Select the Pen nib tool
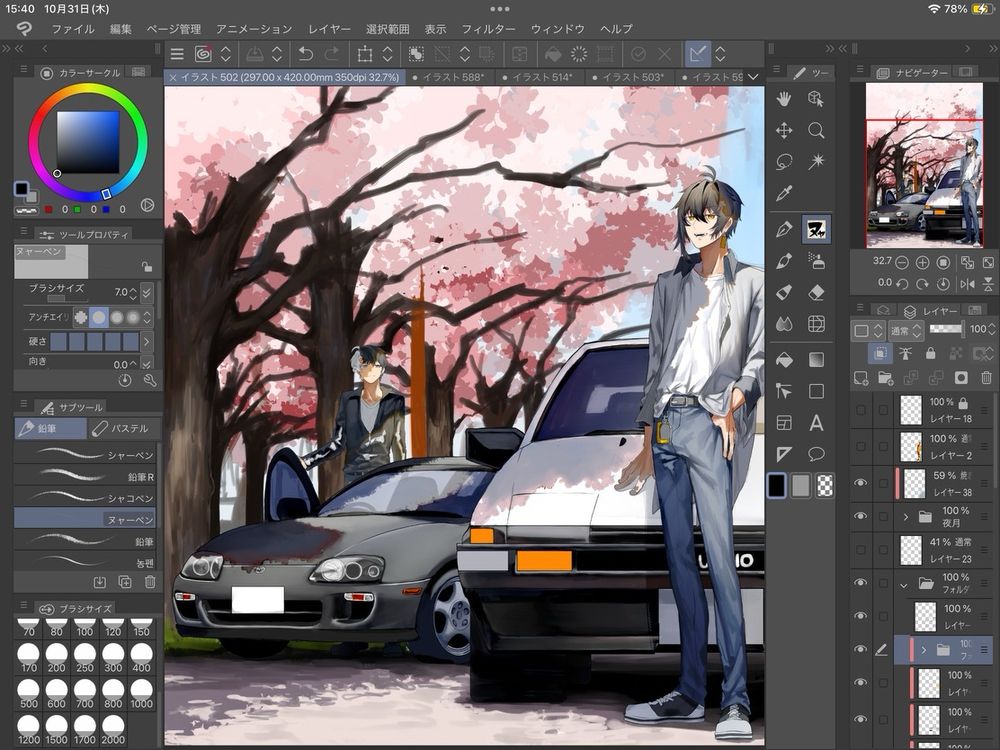The height and width of the screenshot is (750, 1000). click(x=784, y=228)
